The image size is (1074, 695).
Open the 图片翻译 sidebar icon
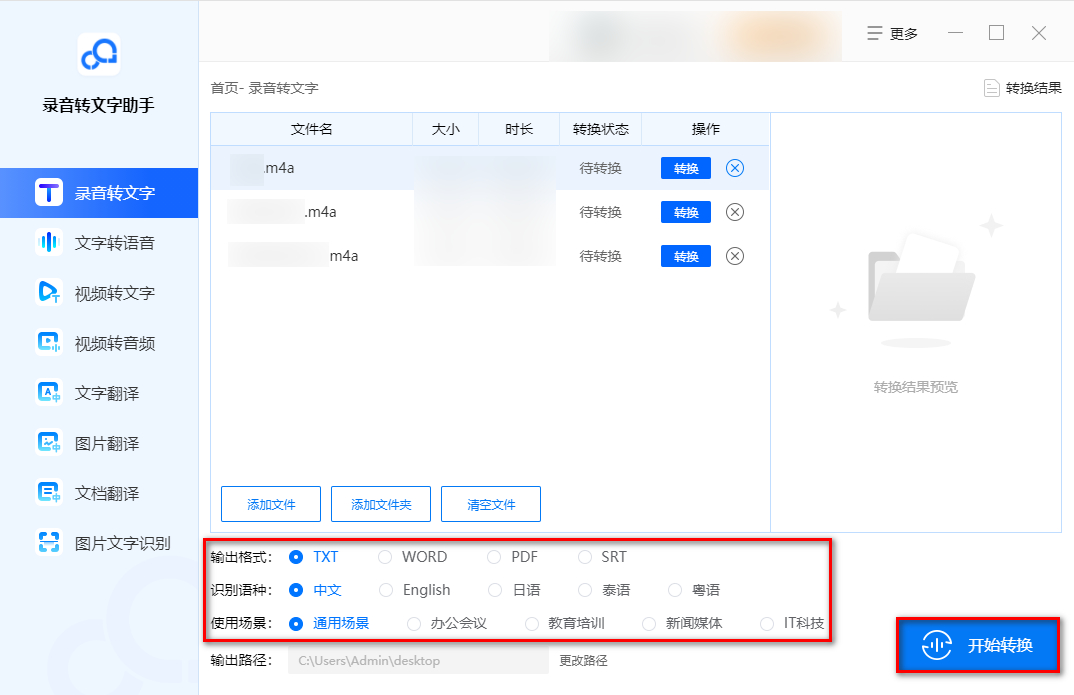click(x=49, y=443)
